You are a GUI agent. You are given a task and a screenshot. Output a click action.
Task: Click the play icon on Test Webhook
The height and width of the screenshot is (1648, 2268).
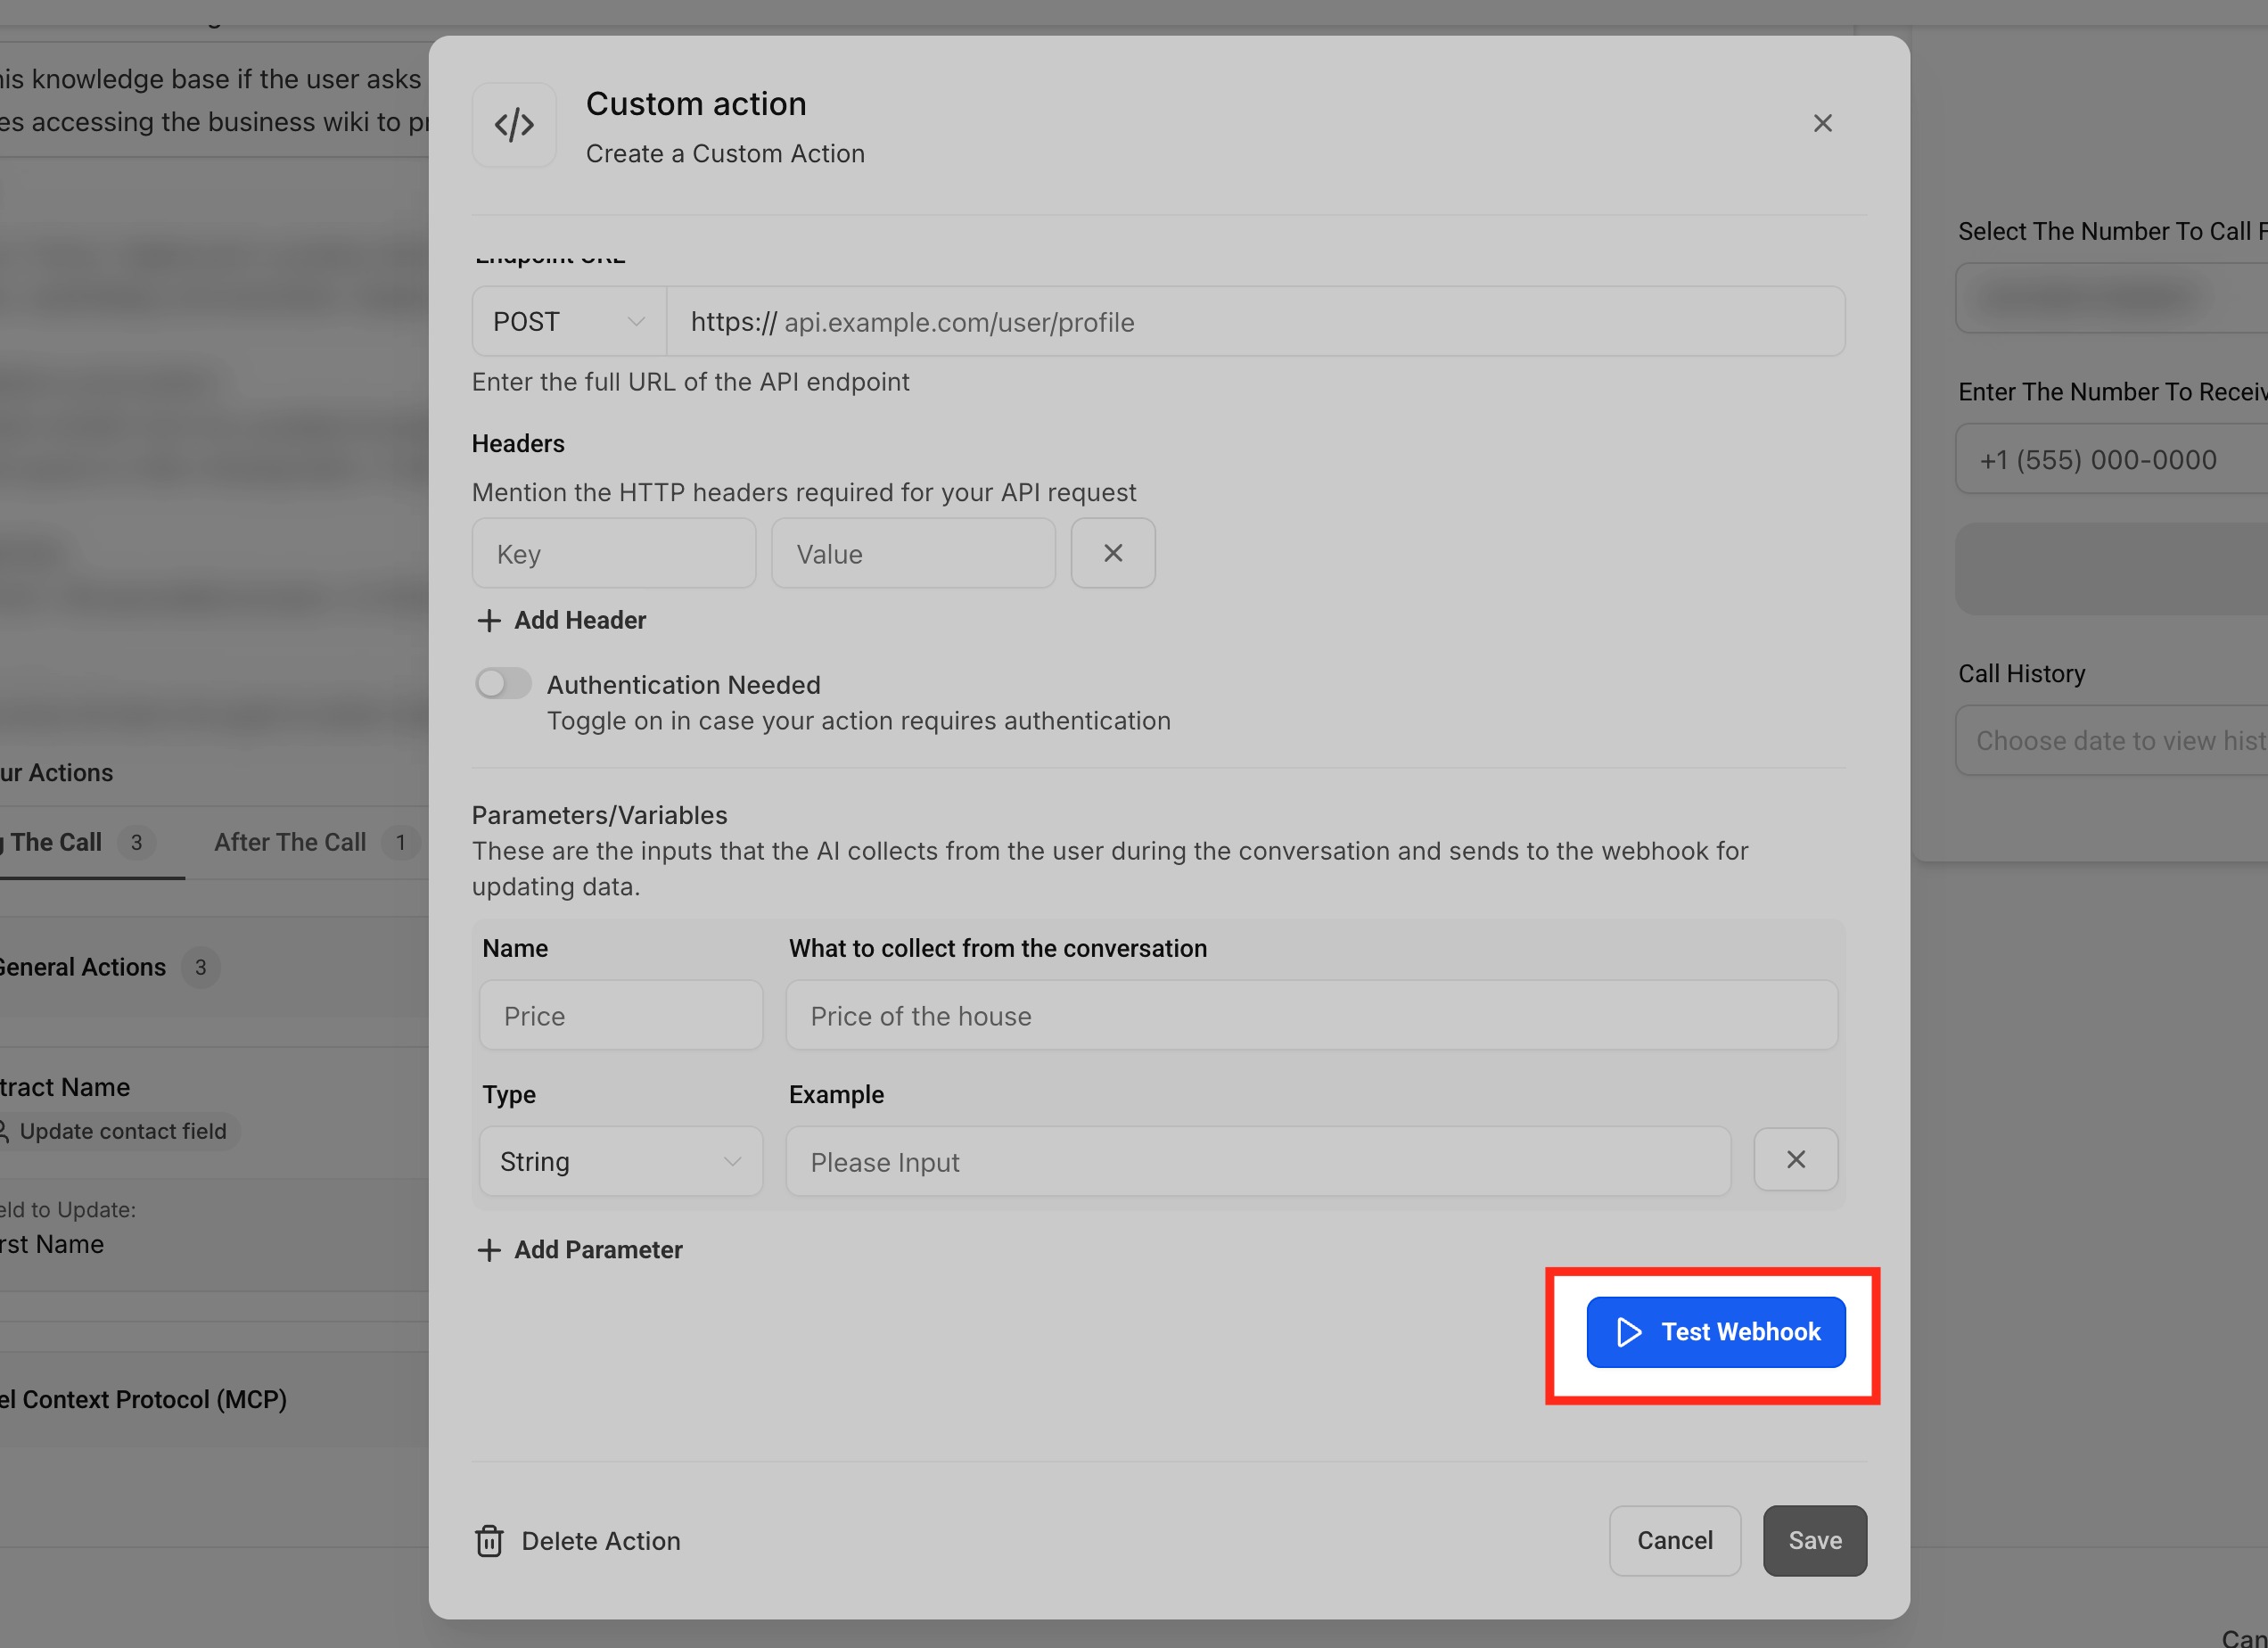[x=1628, y=1332]
